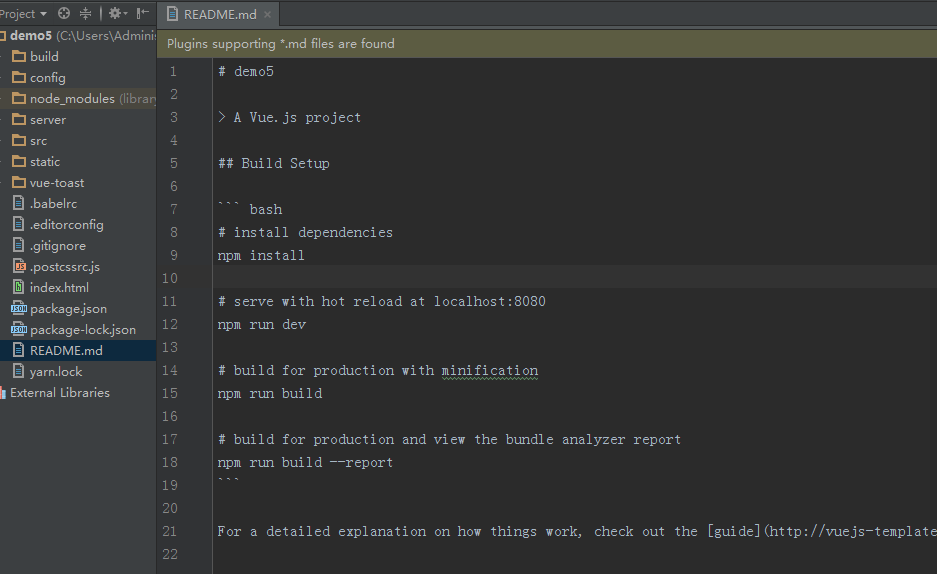Hide the Project panel with hide icon
Viewport: 937px width, 574px height.
coord(143,13)
